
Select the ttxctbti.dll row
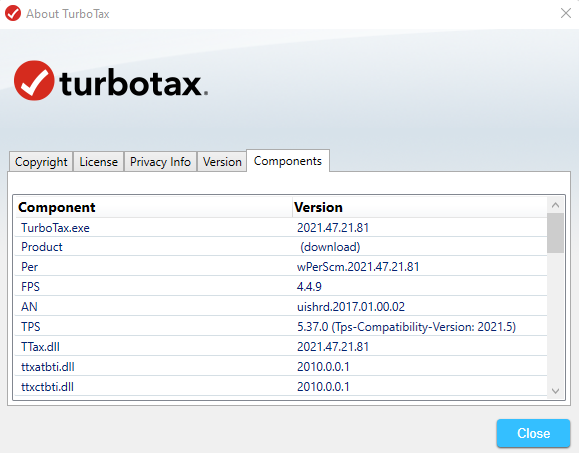(x=281, y=386)
